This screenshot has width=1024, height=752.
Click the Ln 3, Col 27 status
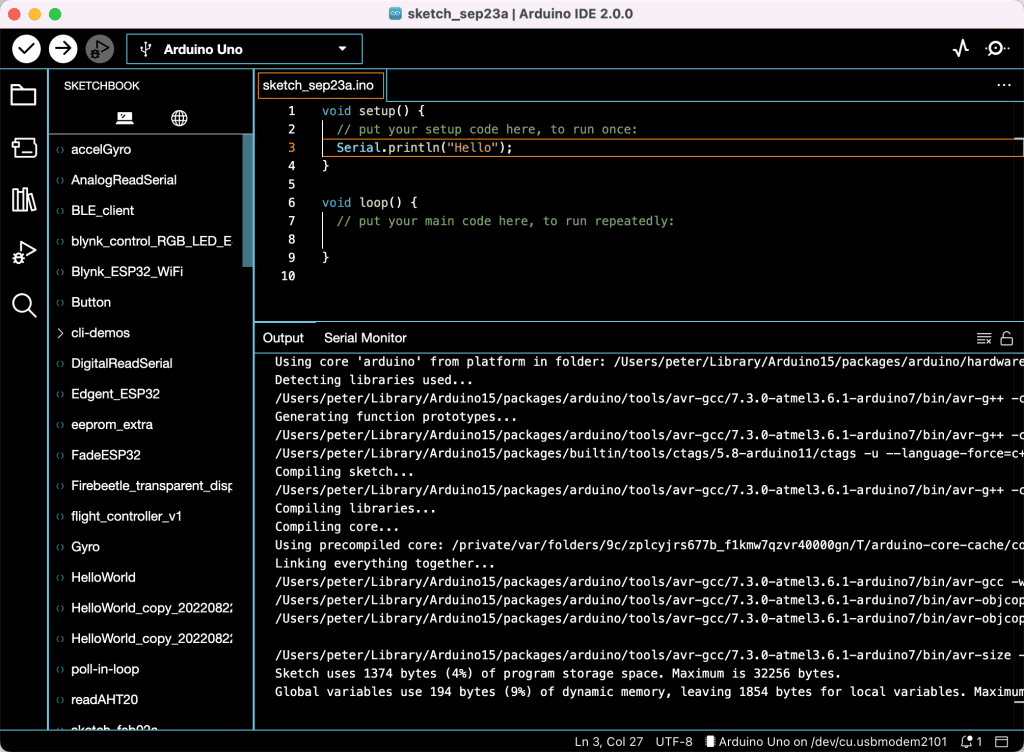[609, 742]
